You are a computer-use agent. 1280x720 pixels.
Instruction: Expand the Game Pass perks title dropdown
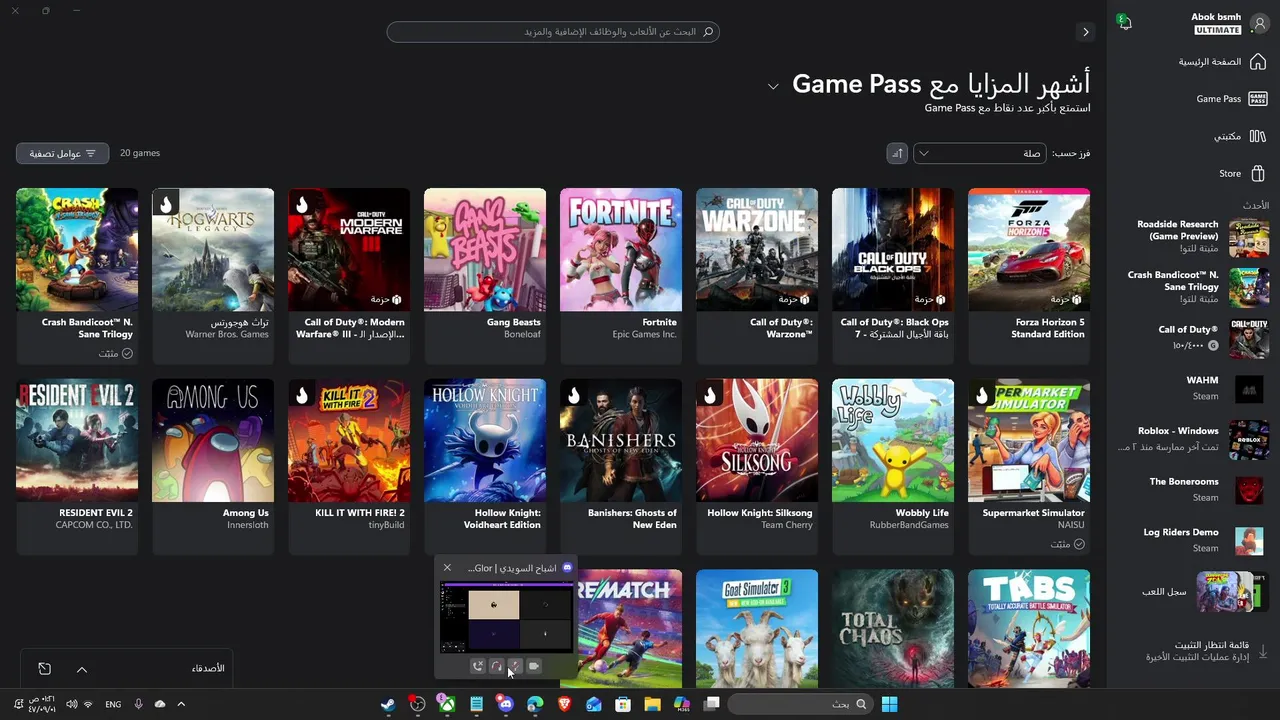click(x=773, y=86)
